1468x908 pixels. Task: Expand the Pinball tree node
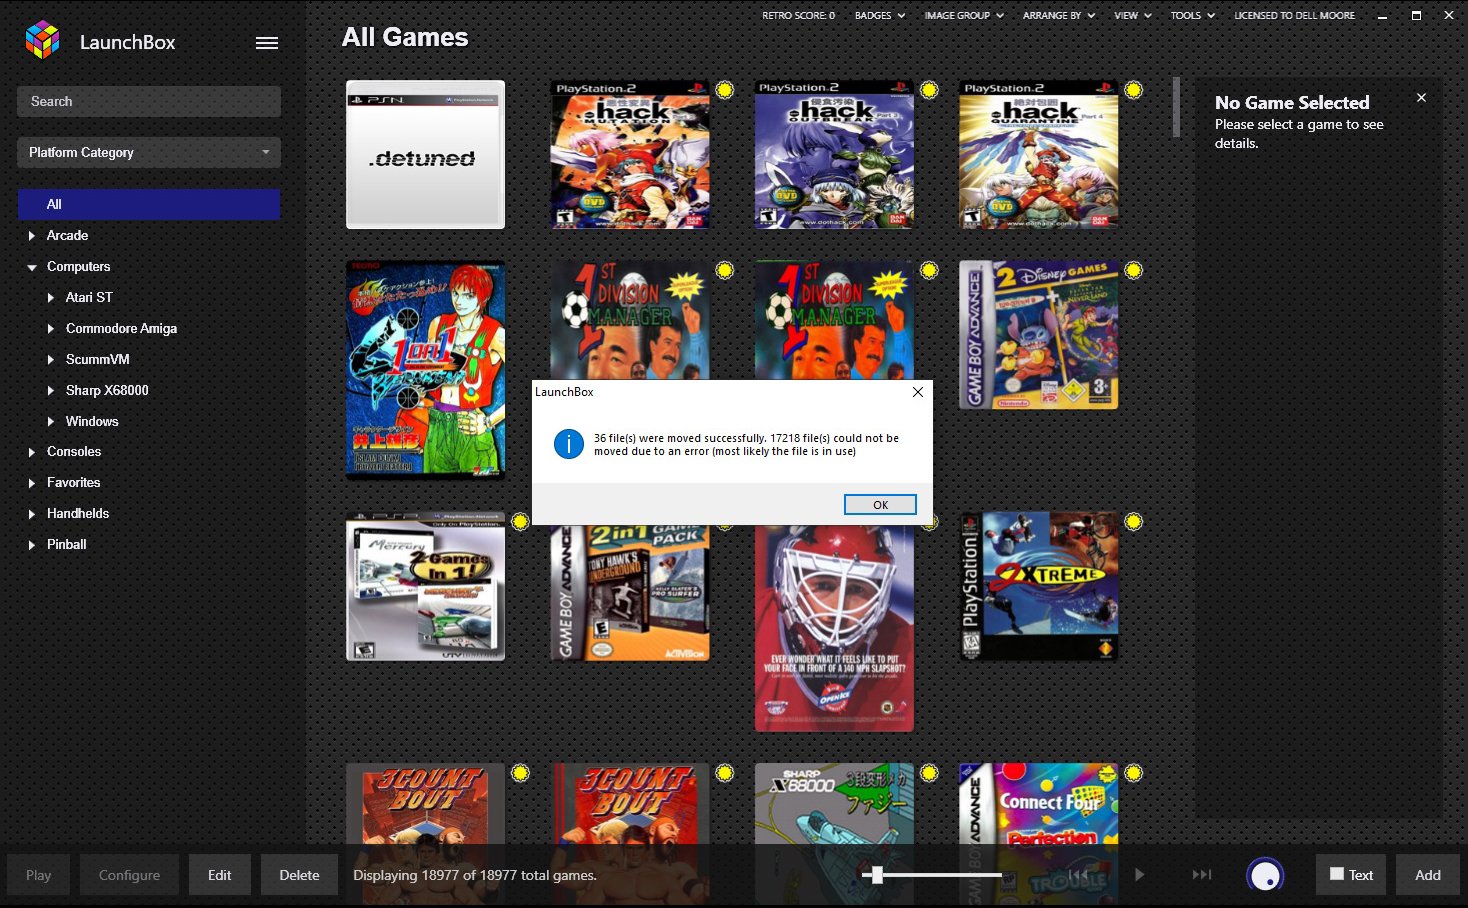pos(32,545)
